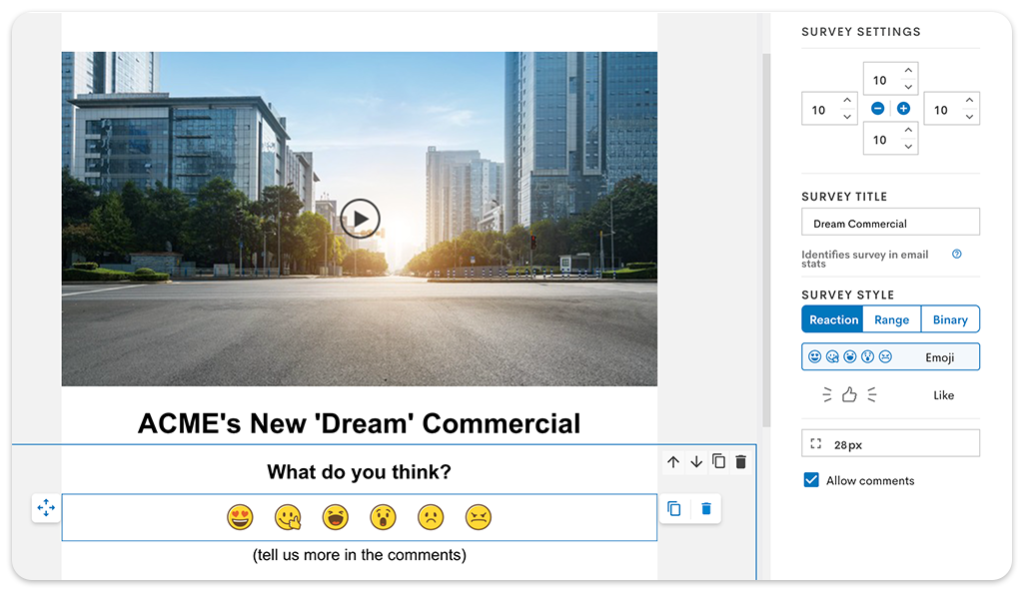The height and width of the screenshot is (594, 1024).
Task: Click the blue minus padding button
Action: click(x=878, y=108)
